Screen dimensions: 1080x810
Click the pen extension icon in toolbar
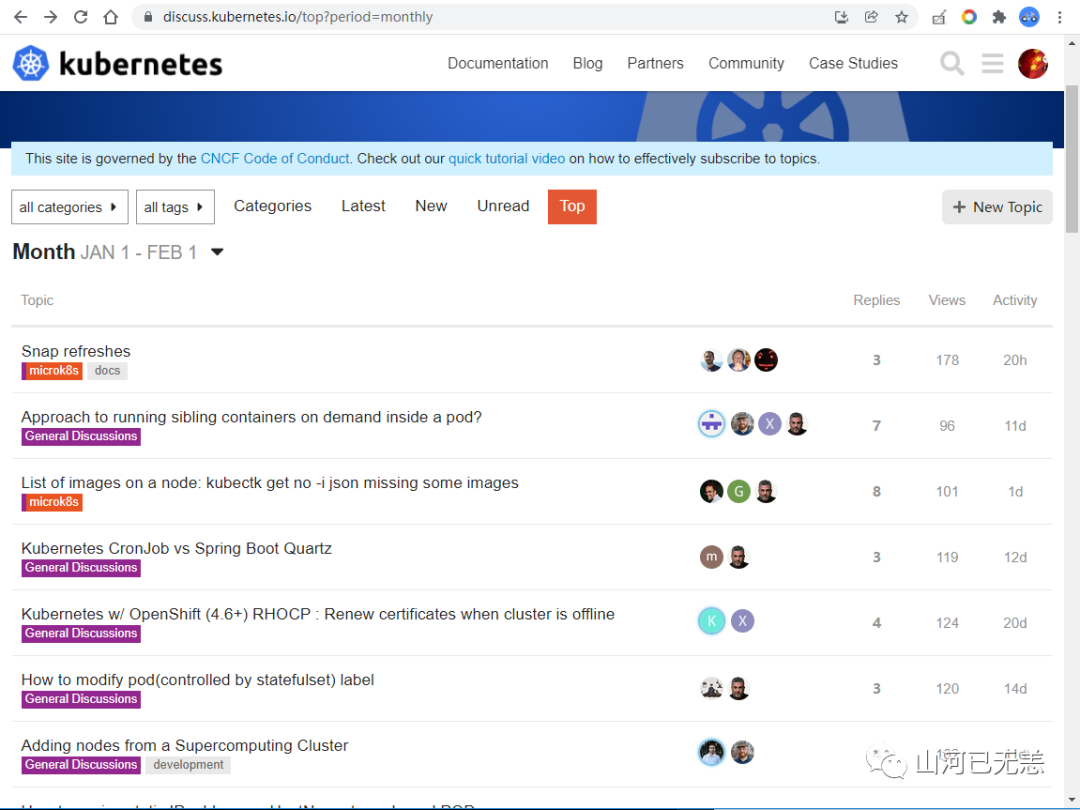pyautogui.click(x=939, y=17)
